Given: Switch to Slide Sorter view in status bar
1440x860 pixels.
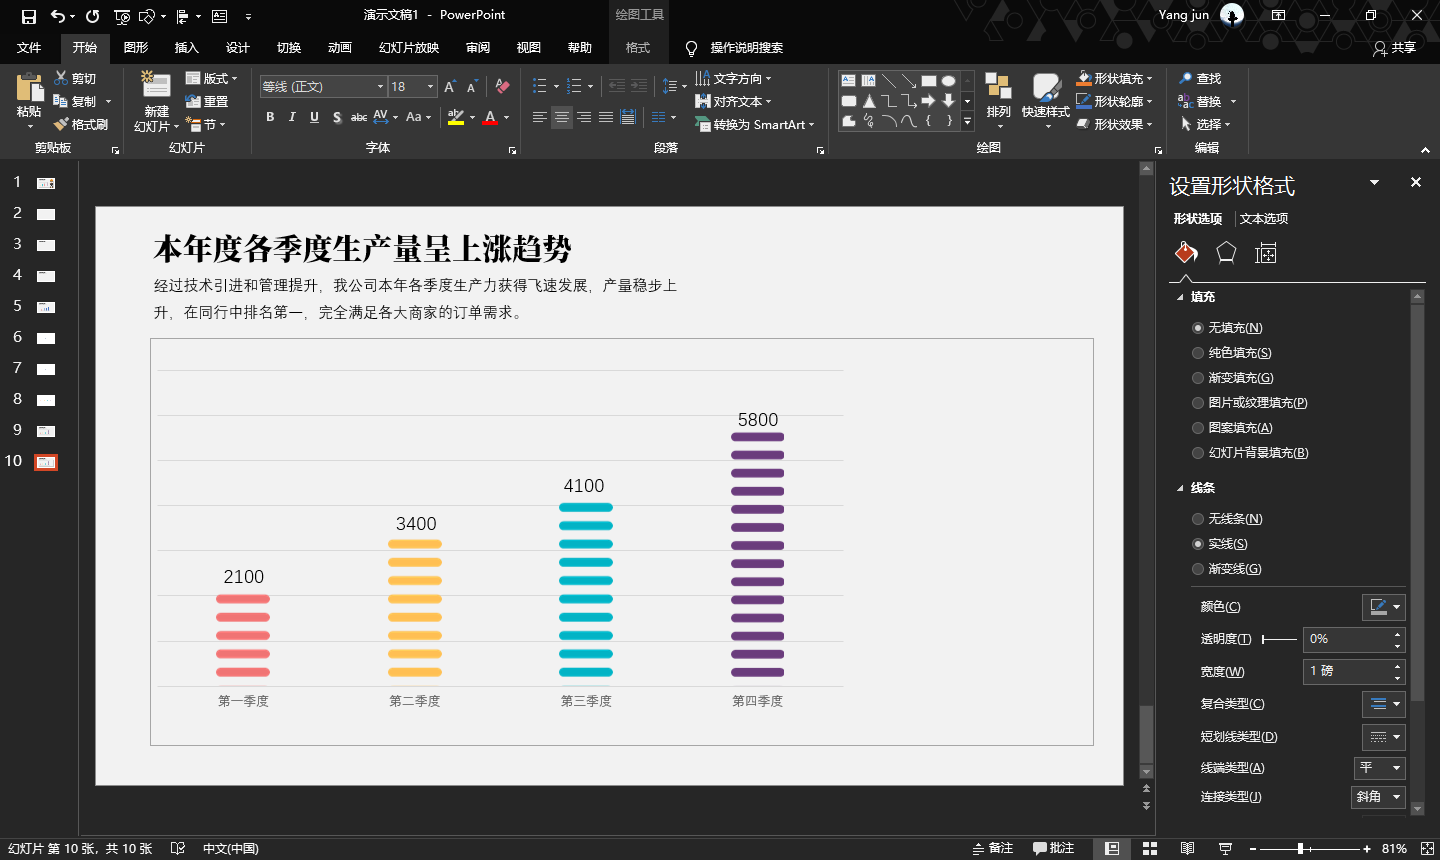Looking at the screenshot, I should pos(1150,848).
